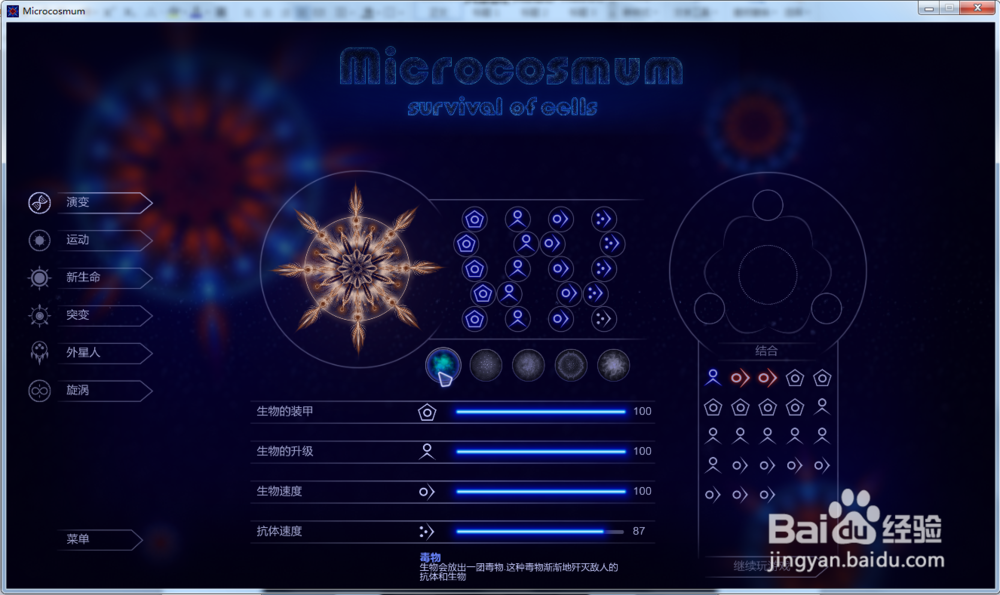
Task: Click the top row armor gene in creature grid
Action: click(x=474, y=219)
